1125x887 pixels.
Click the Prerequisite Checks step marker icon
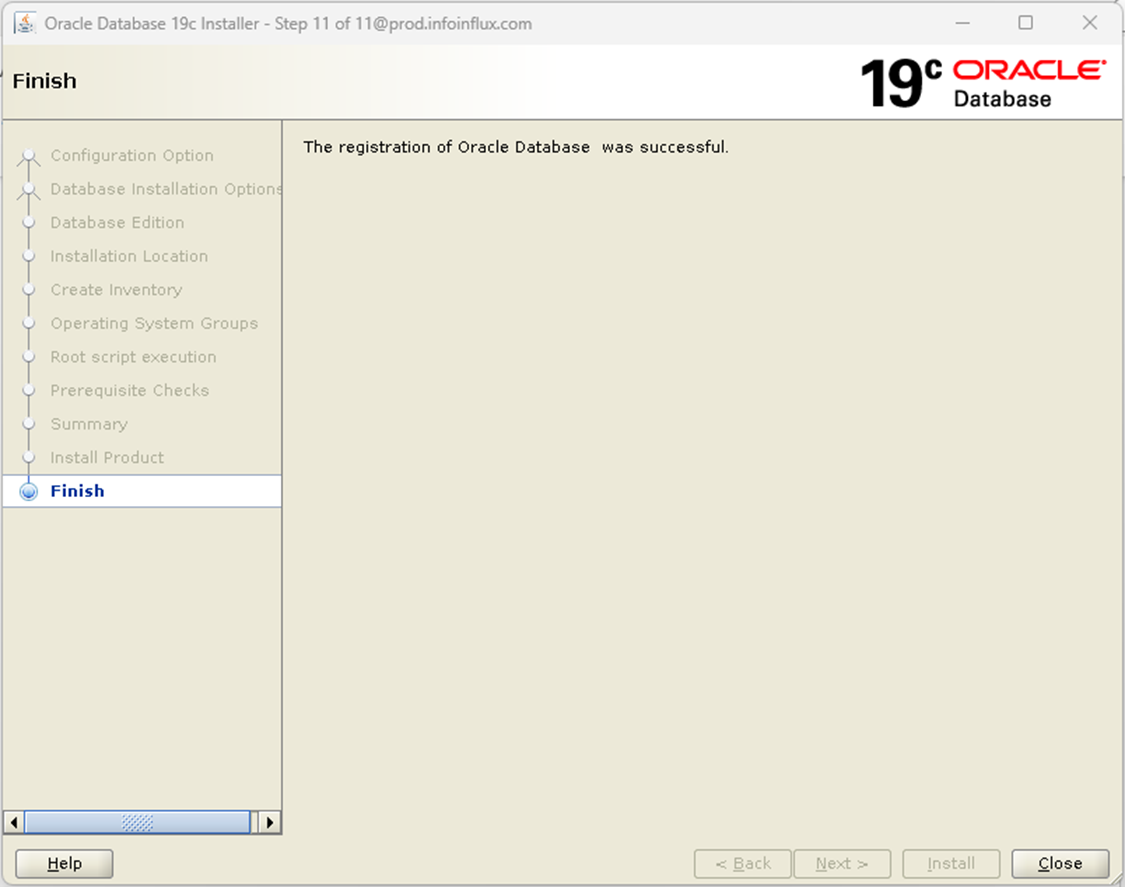click(x=28, y=390)
